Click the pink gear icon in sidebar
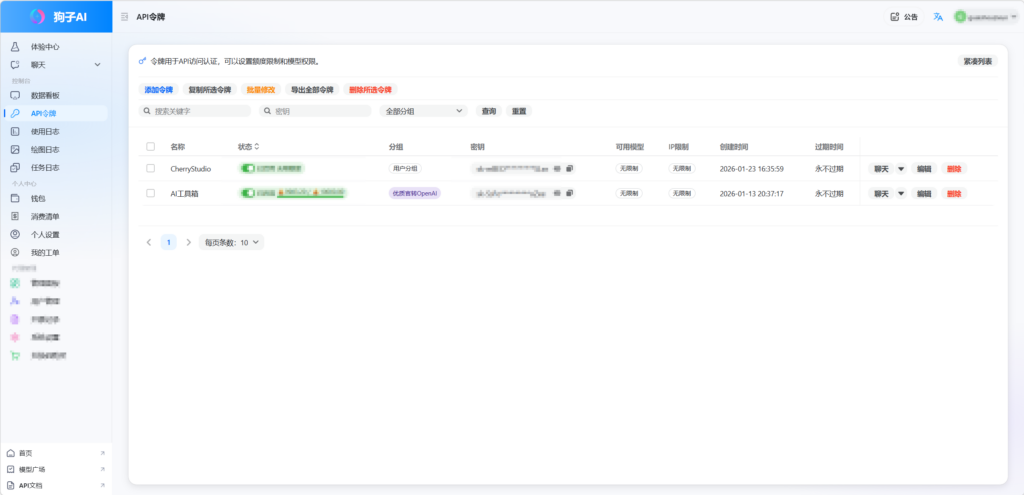 tap(15, 337)
